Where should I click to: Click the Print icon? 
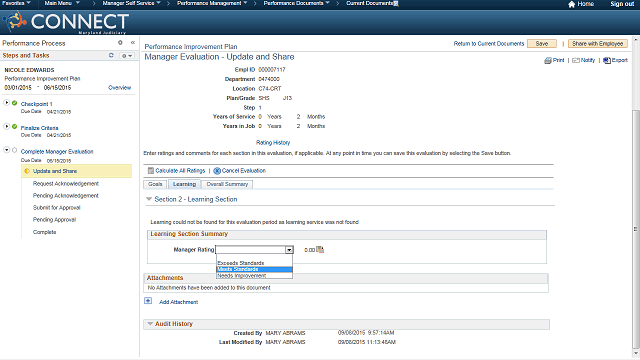click(547, 60)
